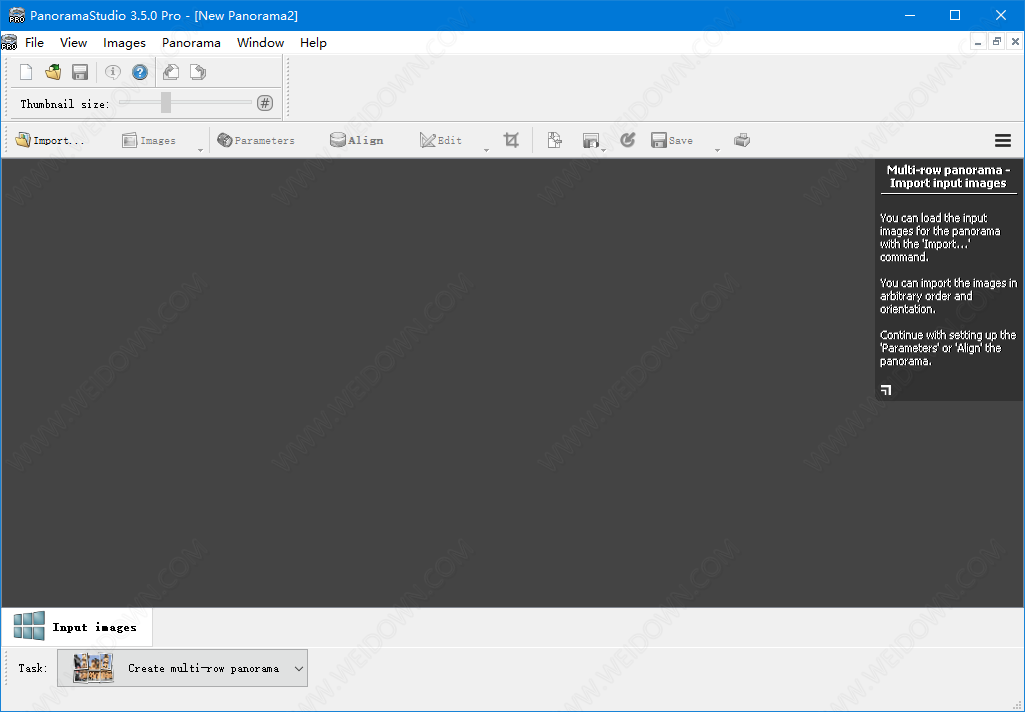Click the print panorama icon

pyautogui.click(x=741, y=140)
